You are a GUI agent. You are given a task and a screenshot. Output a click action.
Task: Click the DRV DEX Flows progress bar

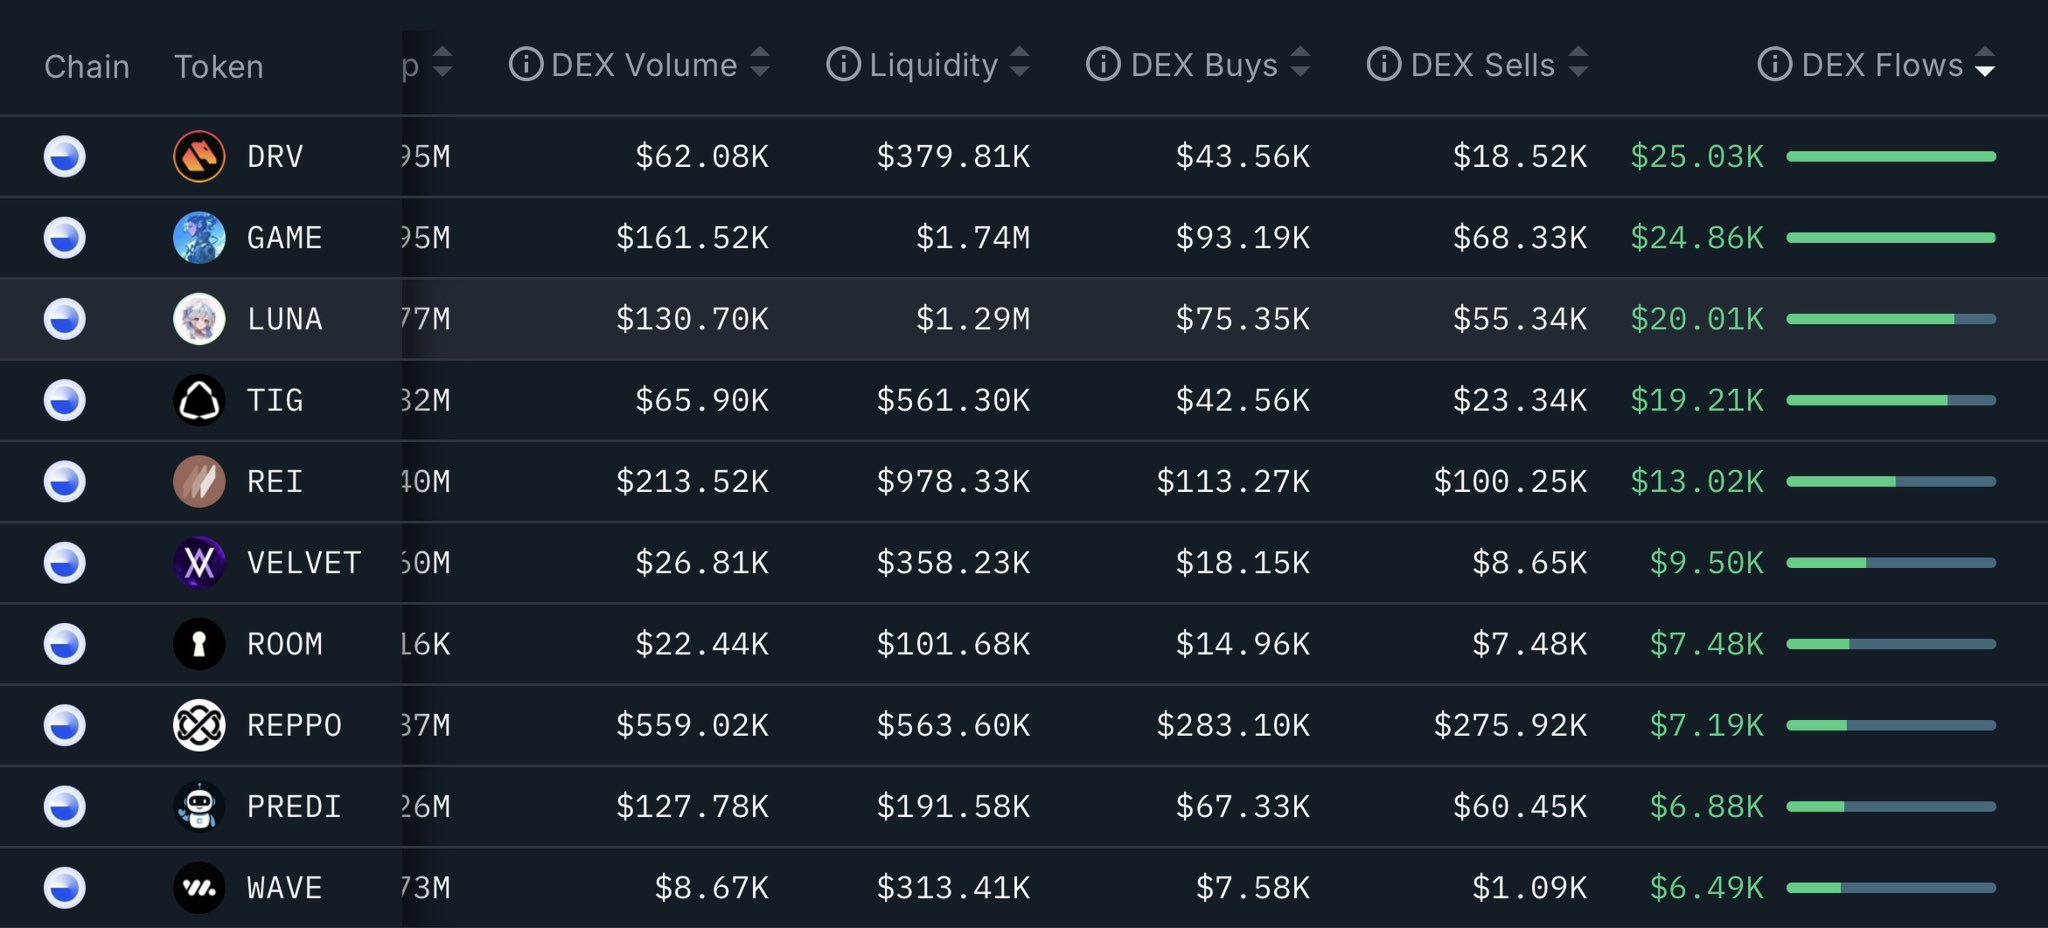(1891, 157)
